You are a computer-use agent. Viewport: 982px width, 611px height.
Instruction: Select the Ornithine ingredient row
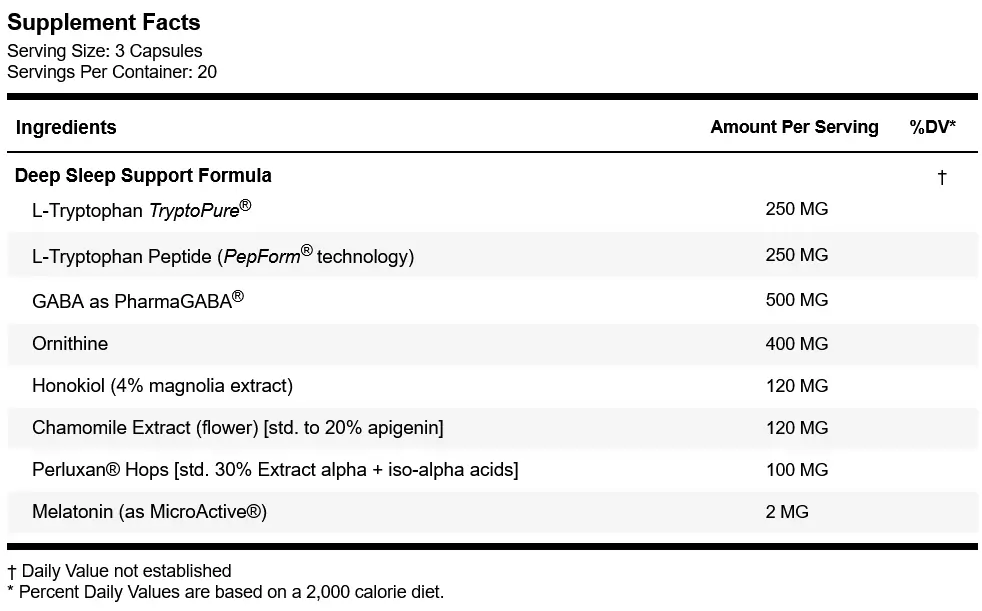[492, 344]
